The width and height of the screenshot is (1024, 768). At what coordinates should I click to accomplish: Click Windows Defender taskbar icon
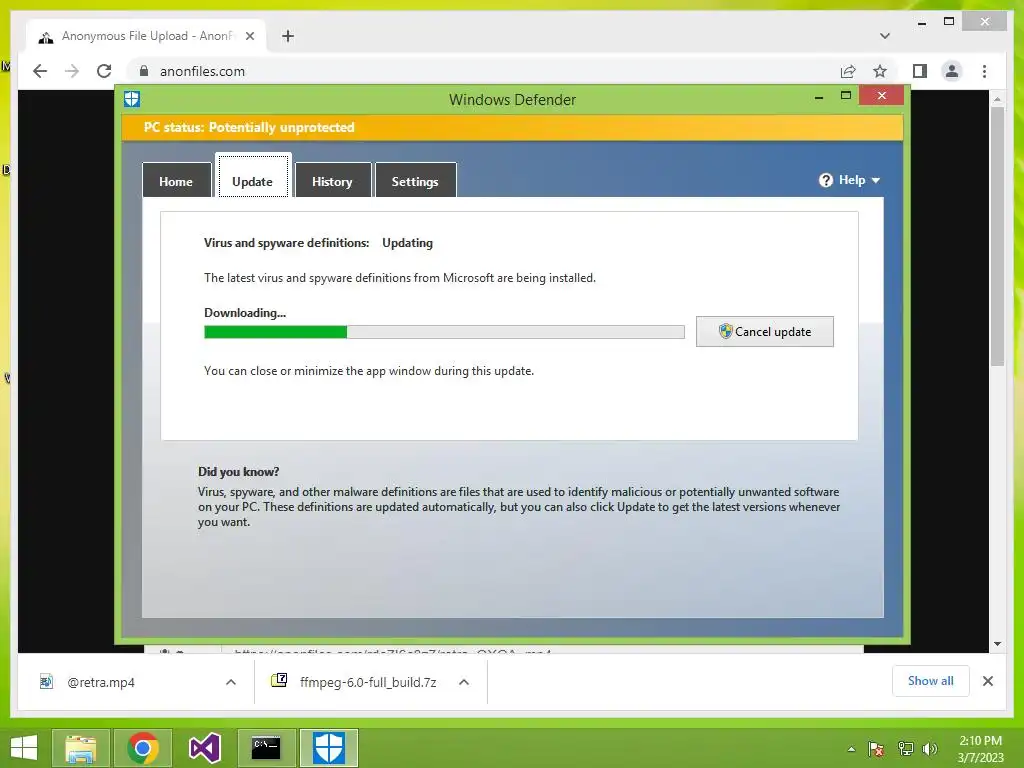pos(328,748)
